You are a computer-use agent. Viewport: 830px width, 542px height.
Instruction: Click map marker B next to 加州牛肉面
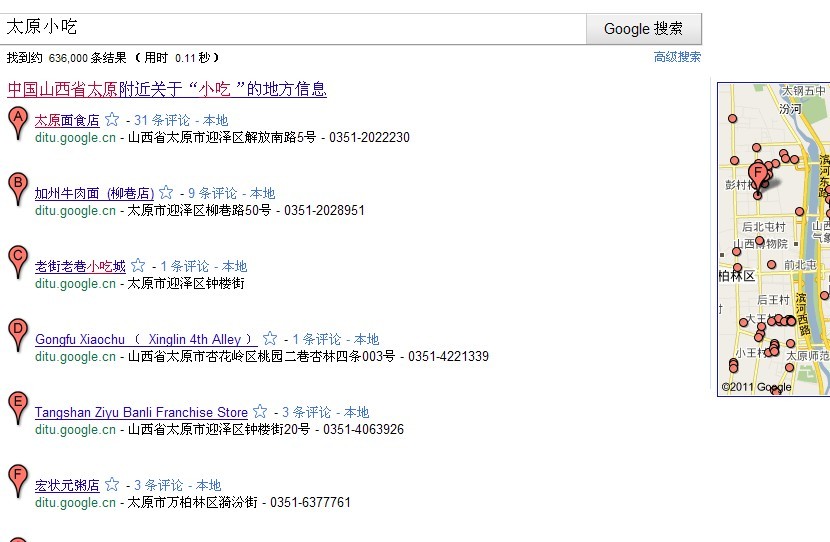point(18,188)
